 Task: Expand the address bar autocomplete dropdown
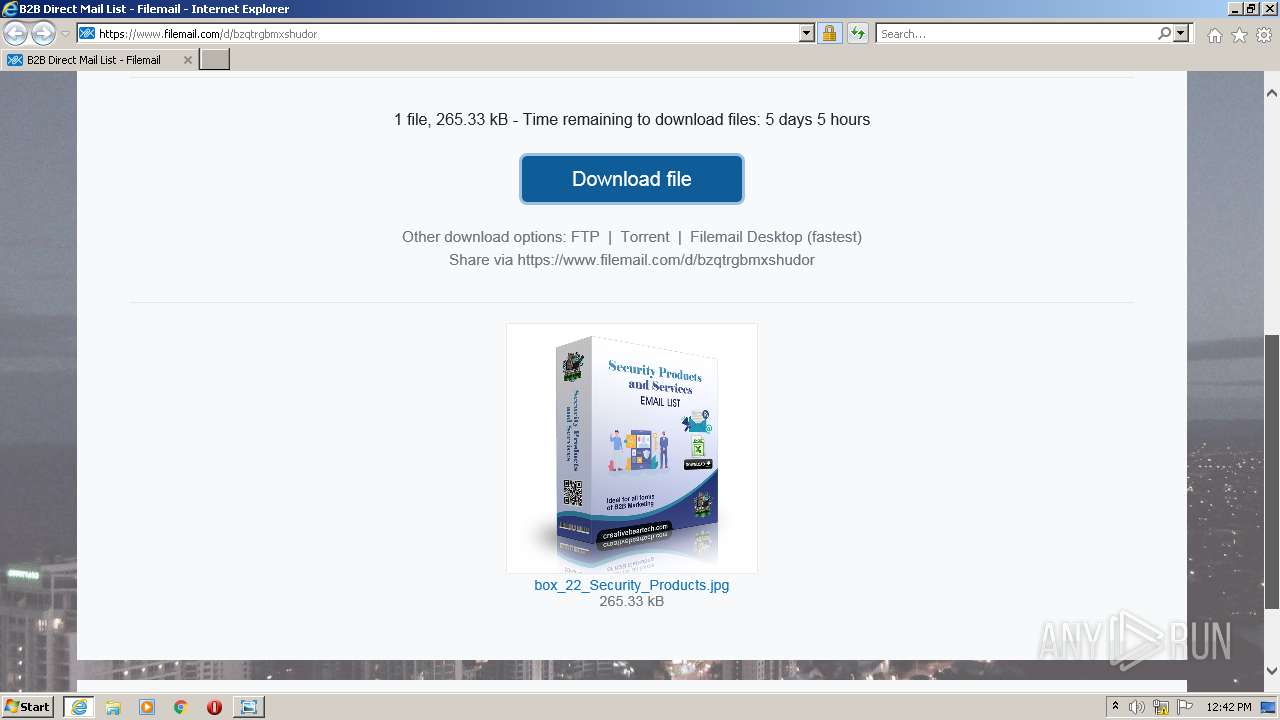(807, 34)
